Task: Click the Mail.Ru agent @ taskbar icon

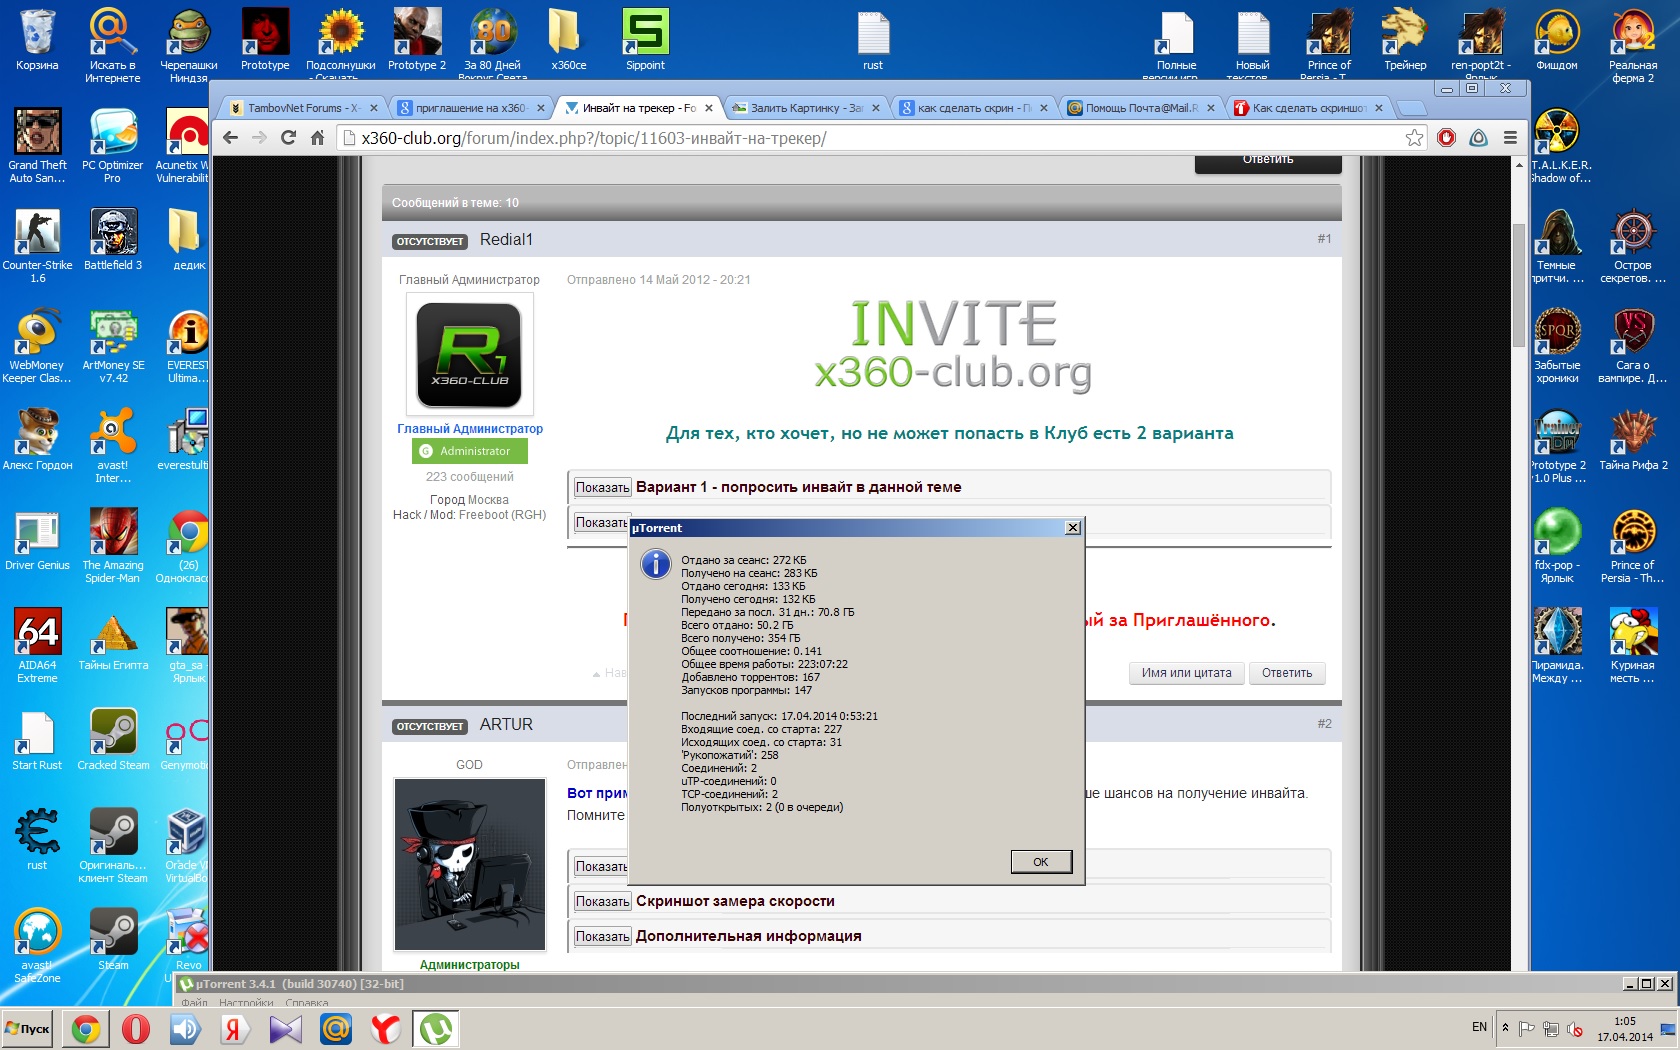Action: (x=336, y=1028)
